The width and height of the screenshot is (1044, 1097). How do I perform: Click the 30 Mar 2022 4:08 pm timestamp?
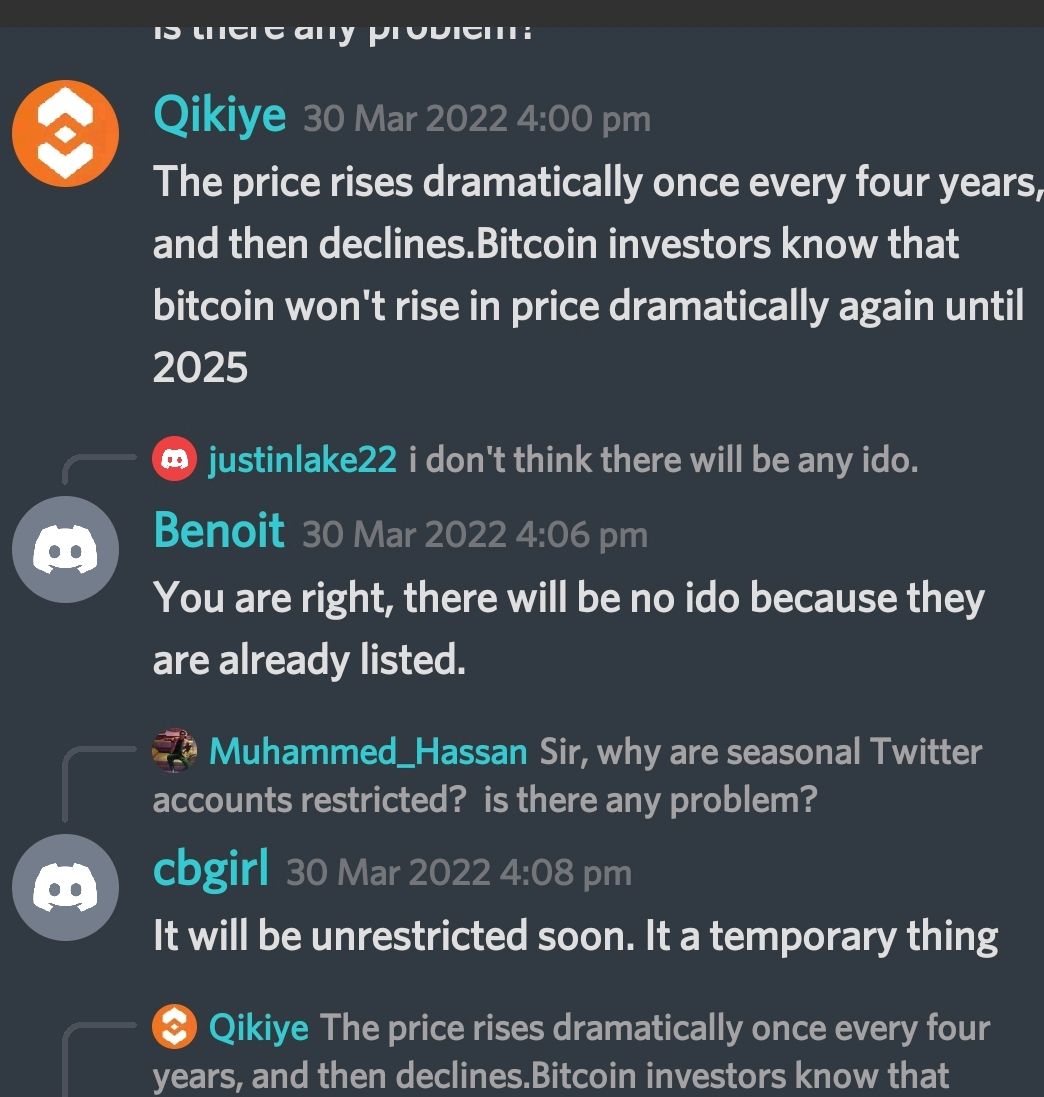click(x=459, y=873)
